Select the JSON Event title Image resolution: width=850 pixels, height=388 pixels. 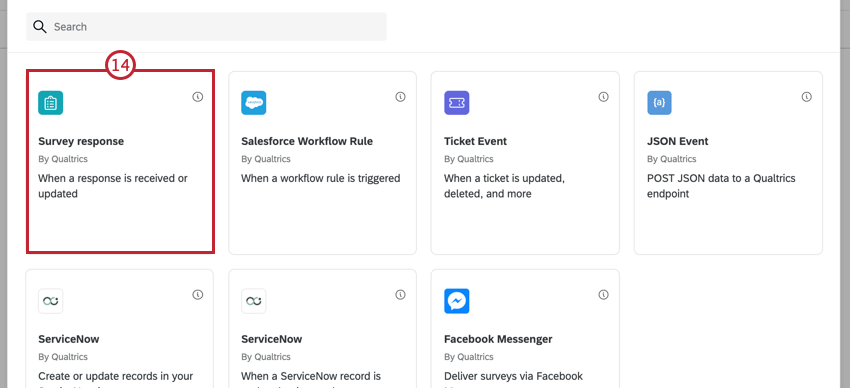678,141
